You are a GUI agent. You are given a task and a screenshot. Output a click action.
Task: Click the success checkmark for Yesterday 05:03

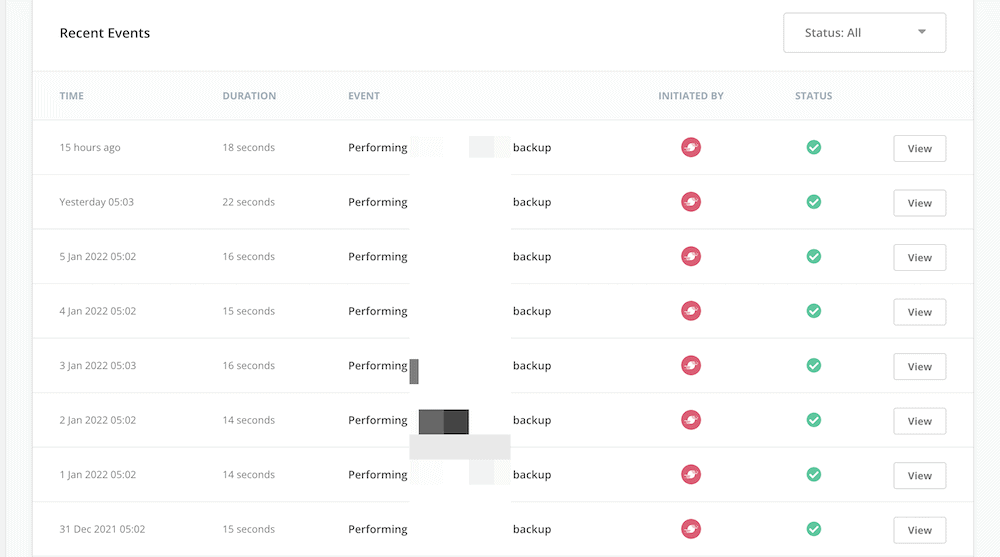[x=814, y=202]
